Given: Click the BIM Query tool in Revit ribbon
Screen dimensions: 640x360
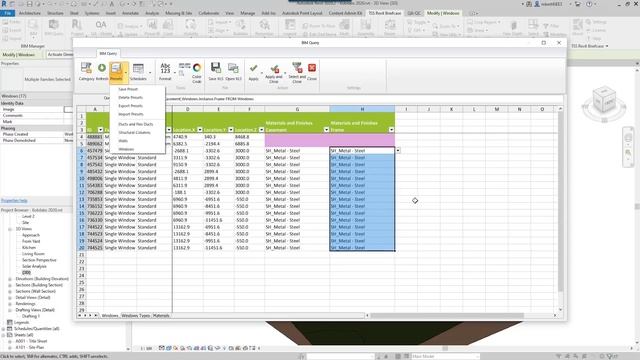Looking at the screenshot, I should click(x=54, y=28).
